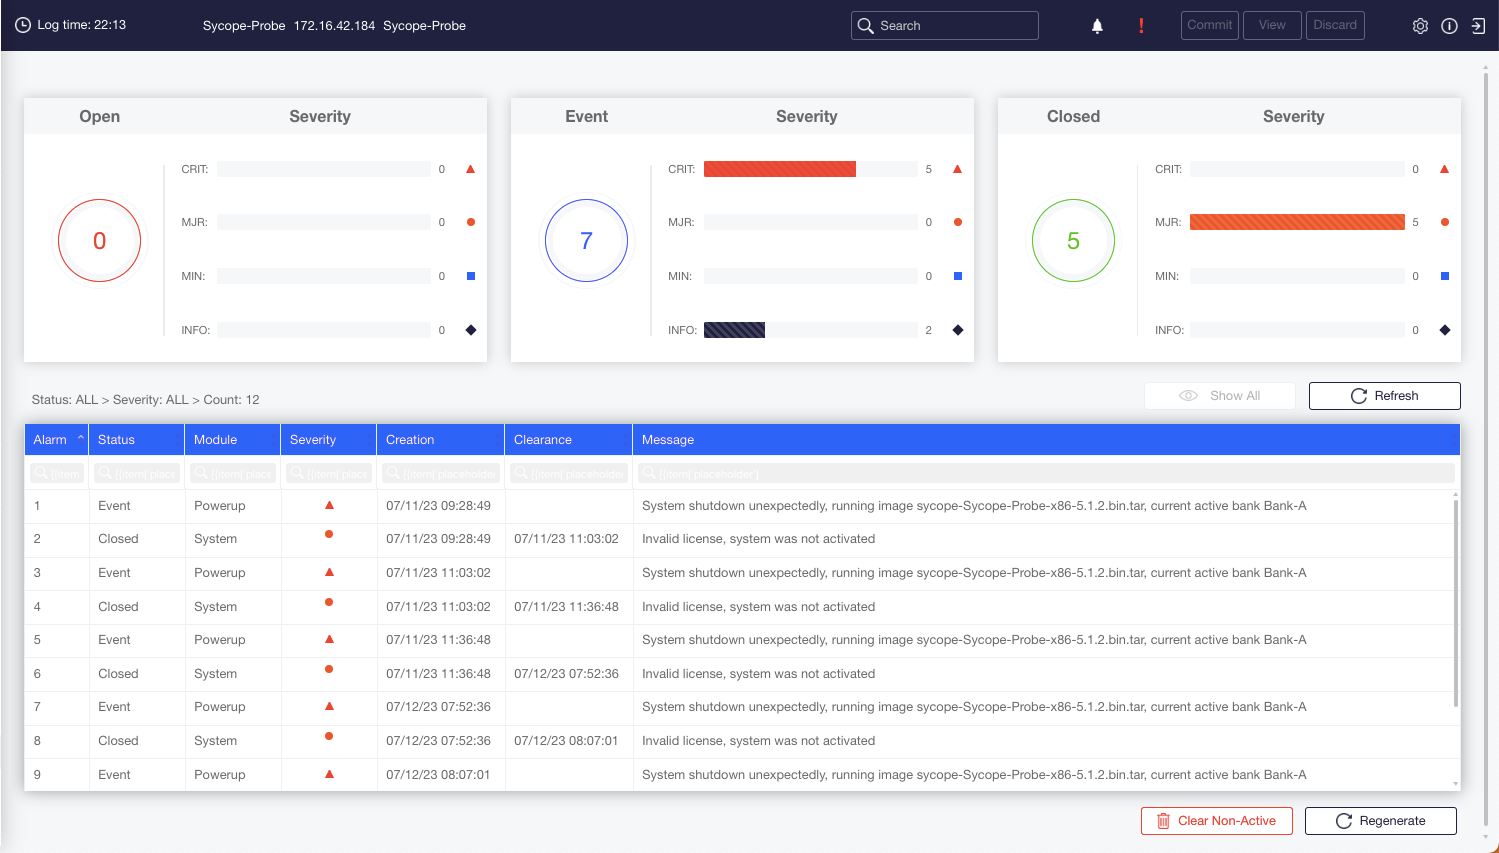Click the severity dot in alarm row 8
Image resolution: width=1499 pixels, height=853 pixels.
[329, 737]
